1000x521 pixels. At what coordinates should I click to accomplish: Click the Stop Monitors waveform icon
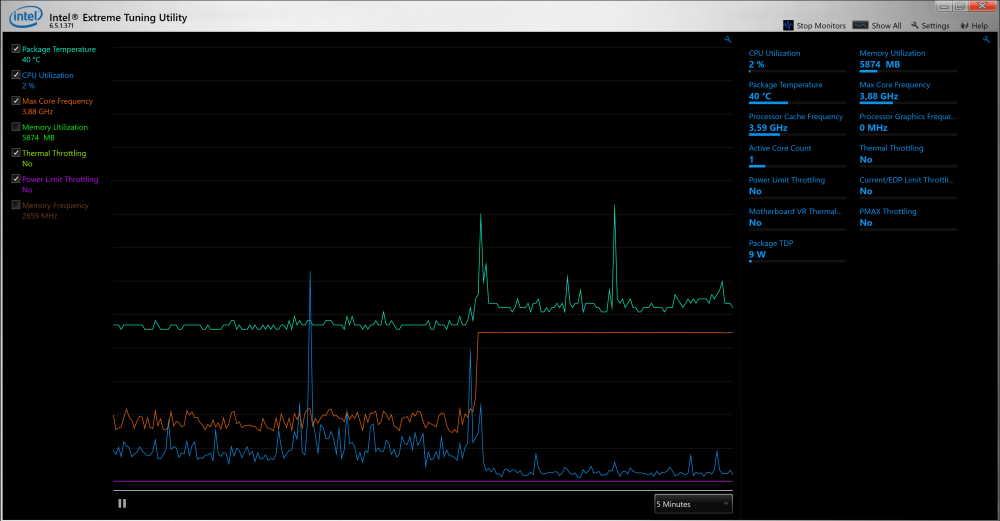coord(790,25)
